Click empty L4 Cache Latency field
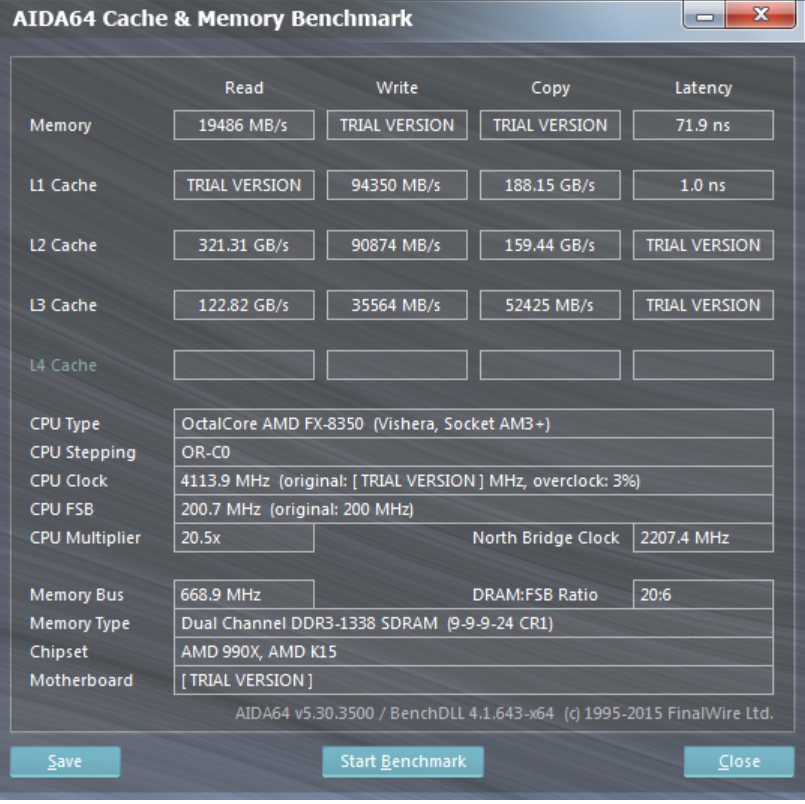This screenshot has height=804, width=805. pos(703,365)
